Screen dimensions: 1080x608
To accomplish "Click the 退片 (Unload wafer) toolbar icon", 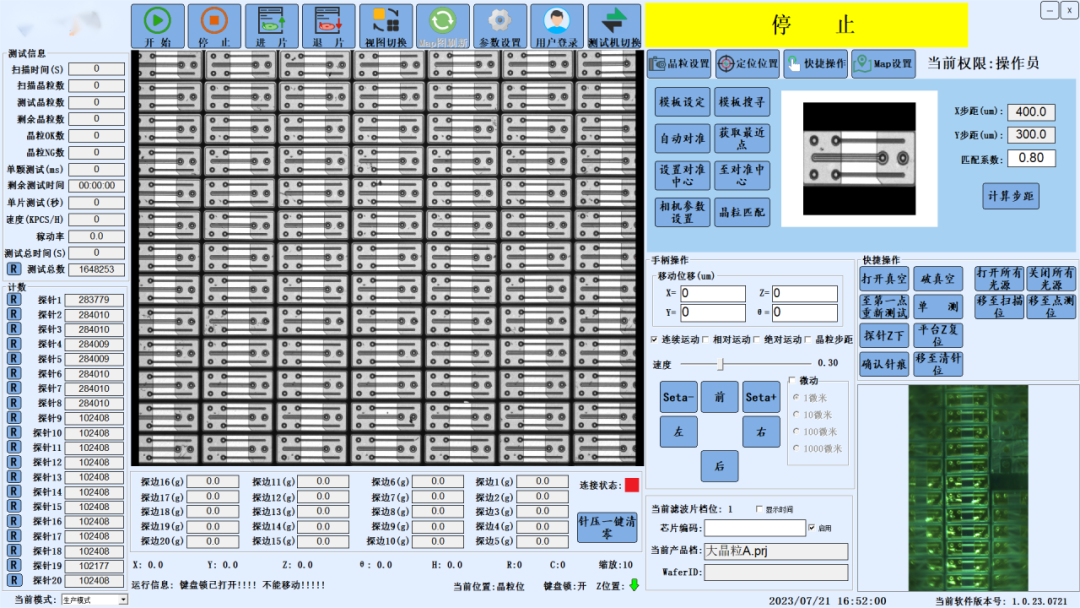I will click(329, 26).
